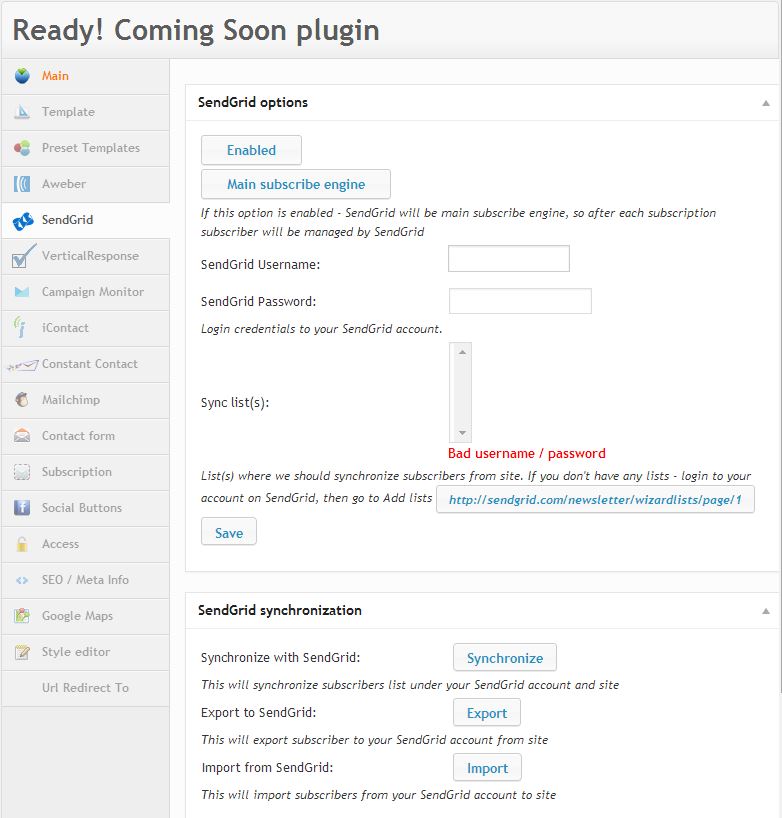Click the Synchronize button
The height and width of the screenshot is (818, 782).
505,657
